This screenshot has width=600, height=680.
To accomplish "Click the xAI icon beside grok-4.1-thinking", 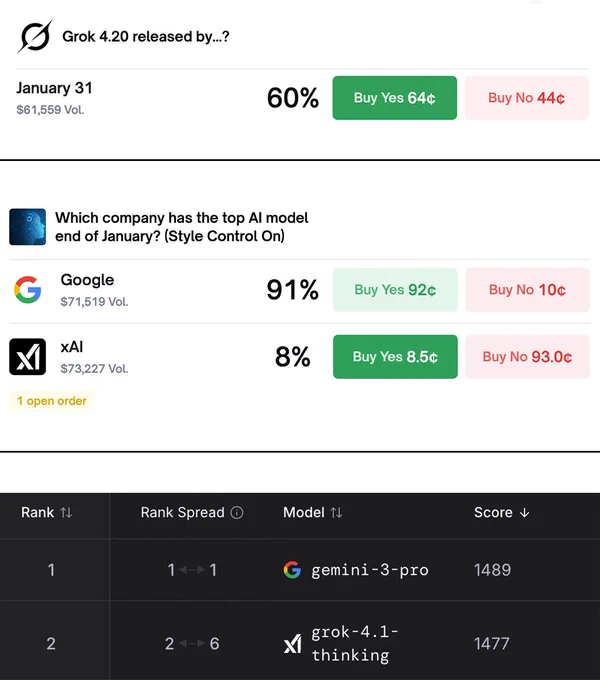I will click(x=293, y=644).
